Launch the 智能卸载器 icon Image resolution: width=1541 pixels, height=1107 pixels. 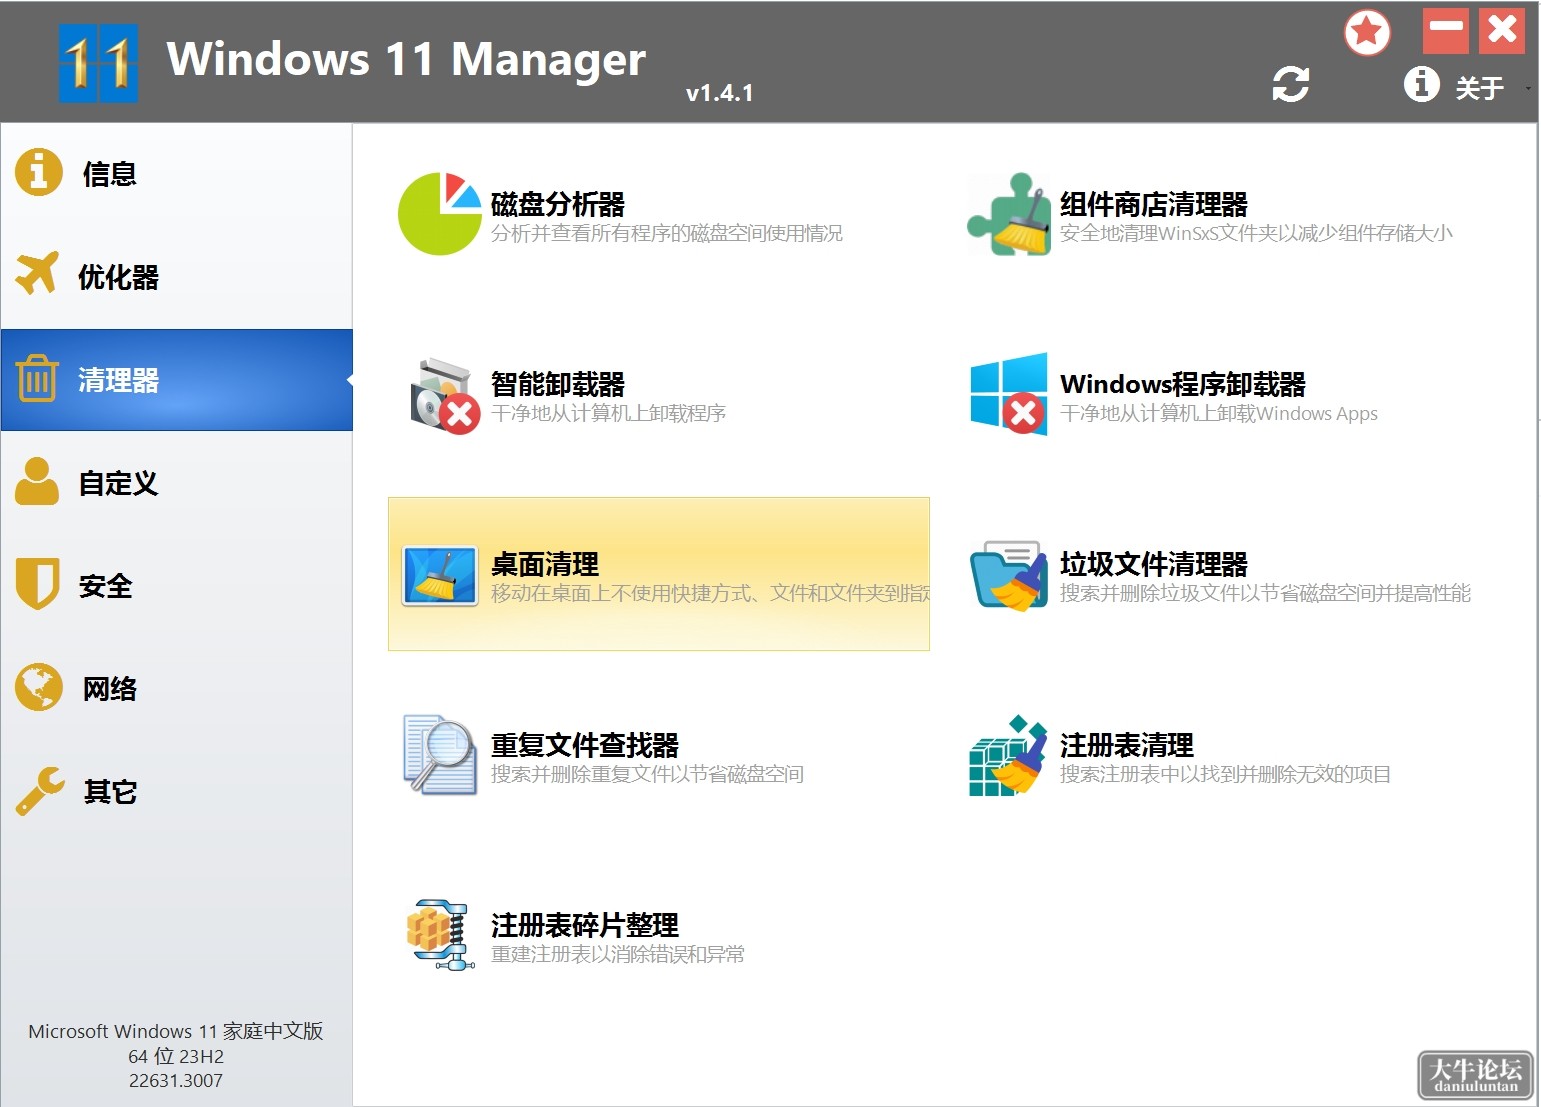tap(445, 394)
